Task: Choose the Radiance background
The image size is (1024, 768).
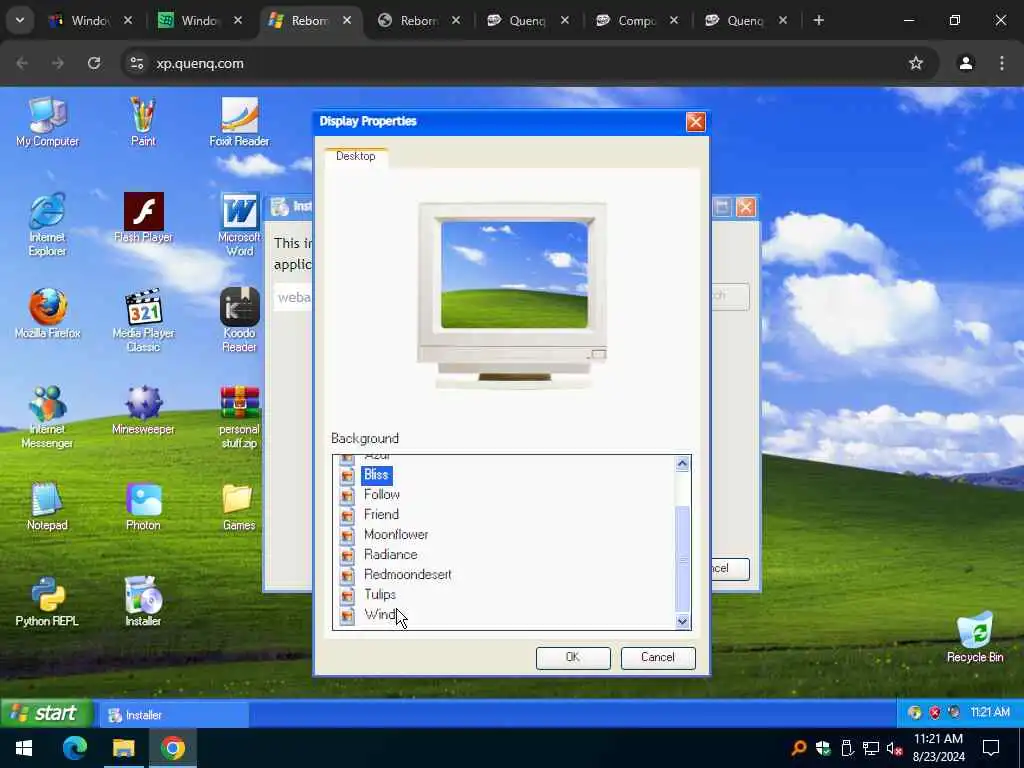Action: (391, 554)
